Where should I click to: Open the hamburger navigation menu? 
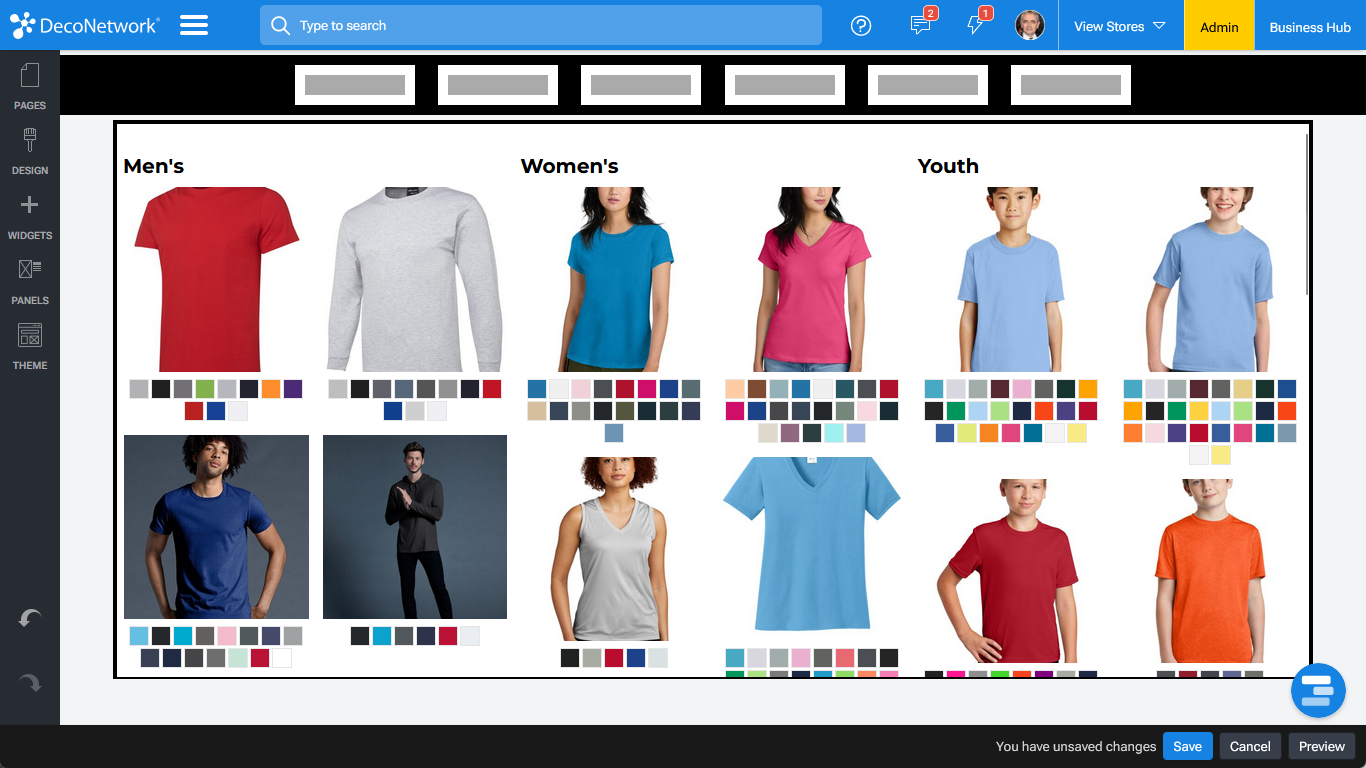coord(194,25)
